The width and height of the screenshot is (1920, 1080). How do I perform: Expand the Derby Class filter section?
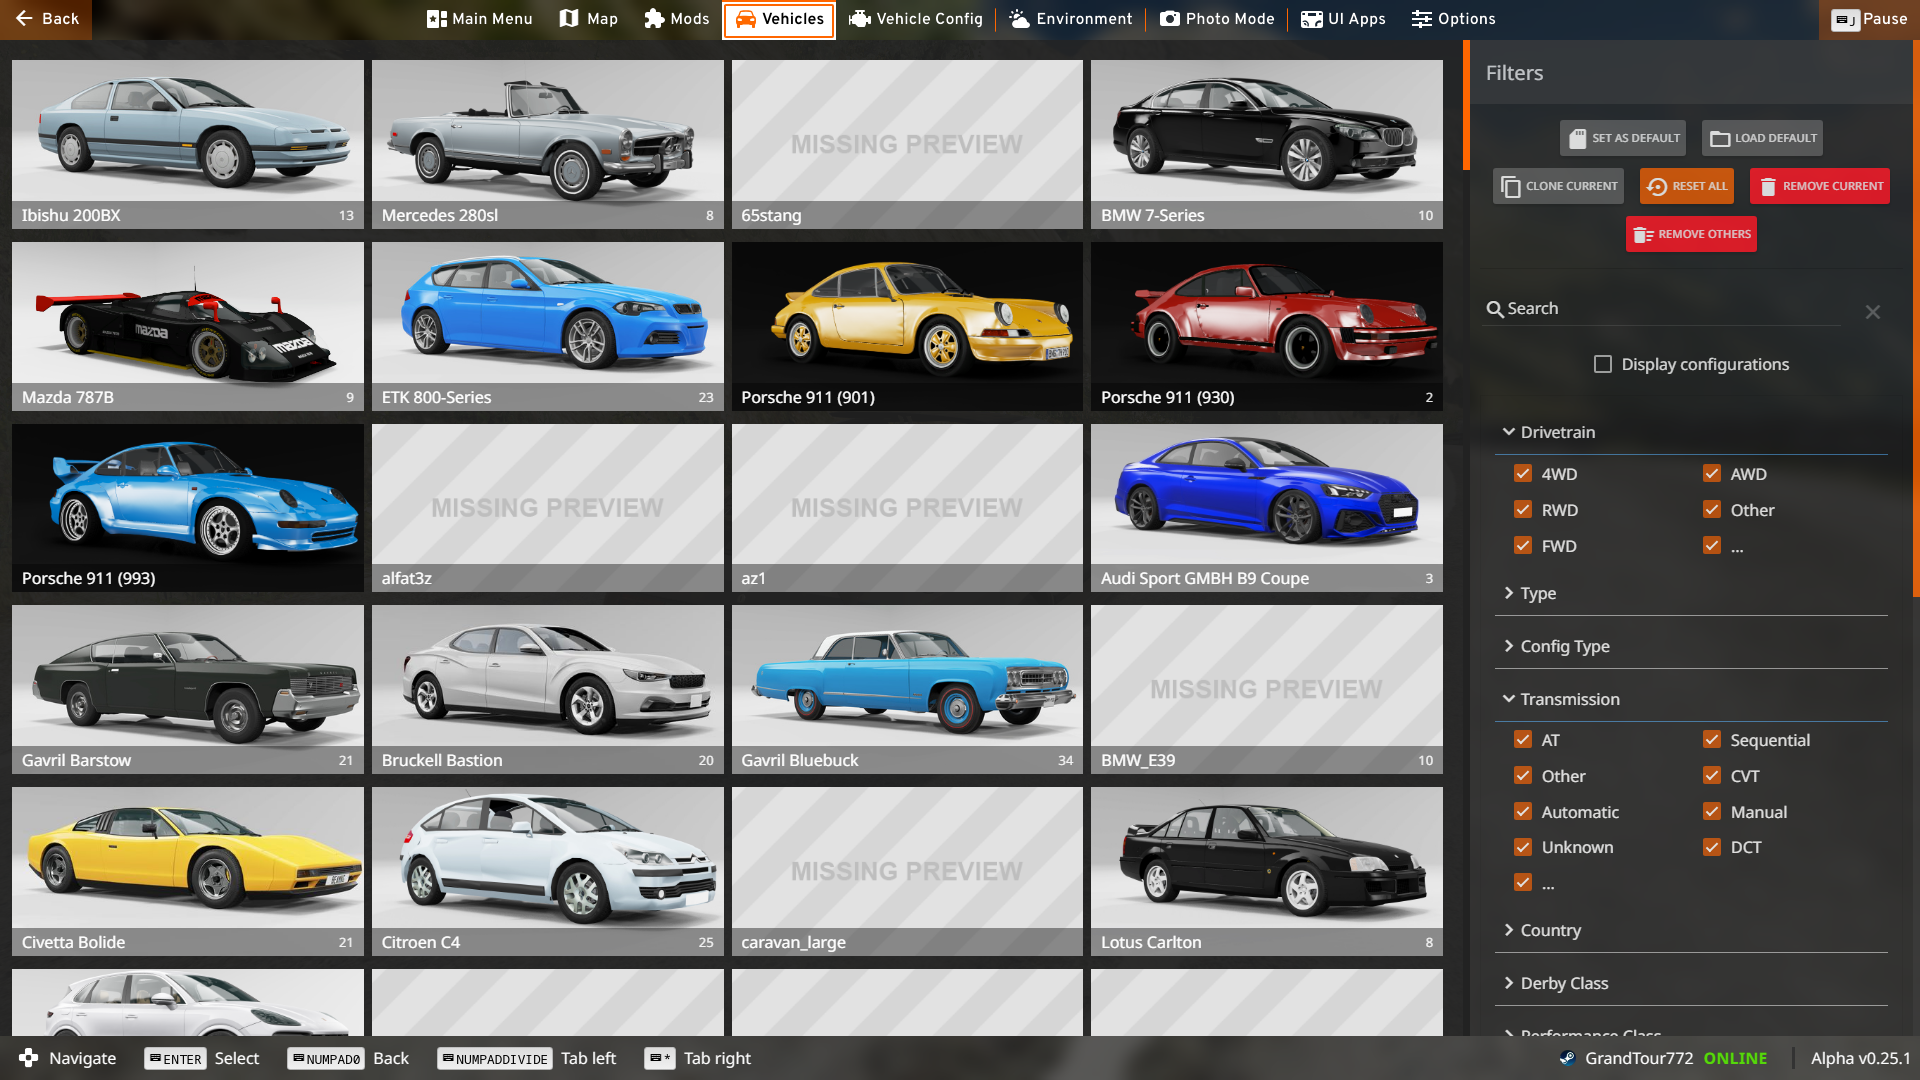point(1690,983)
